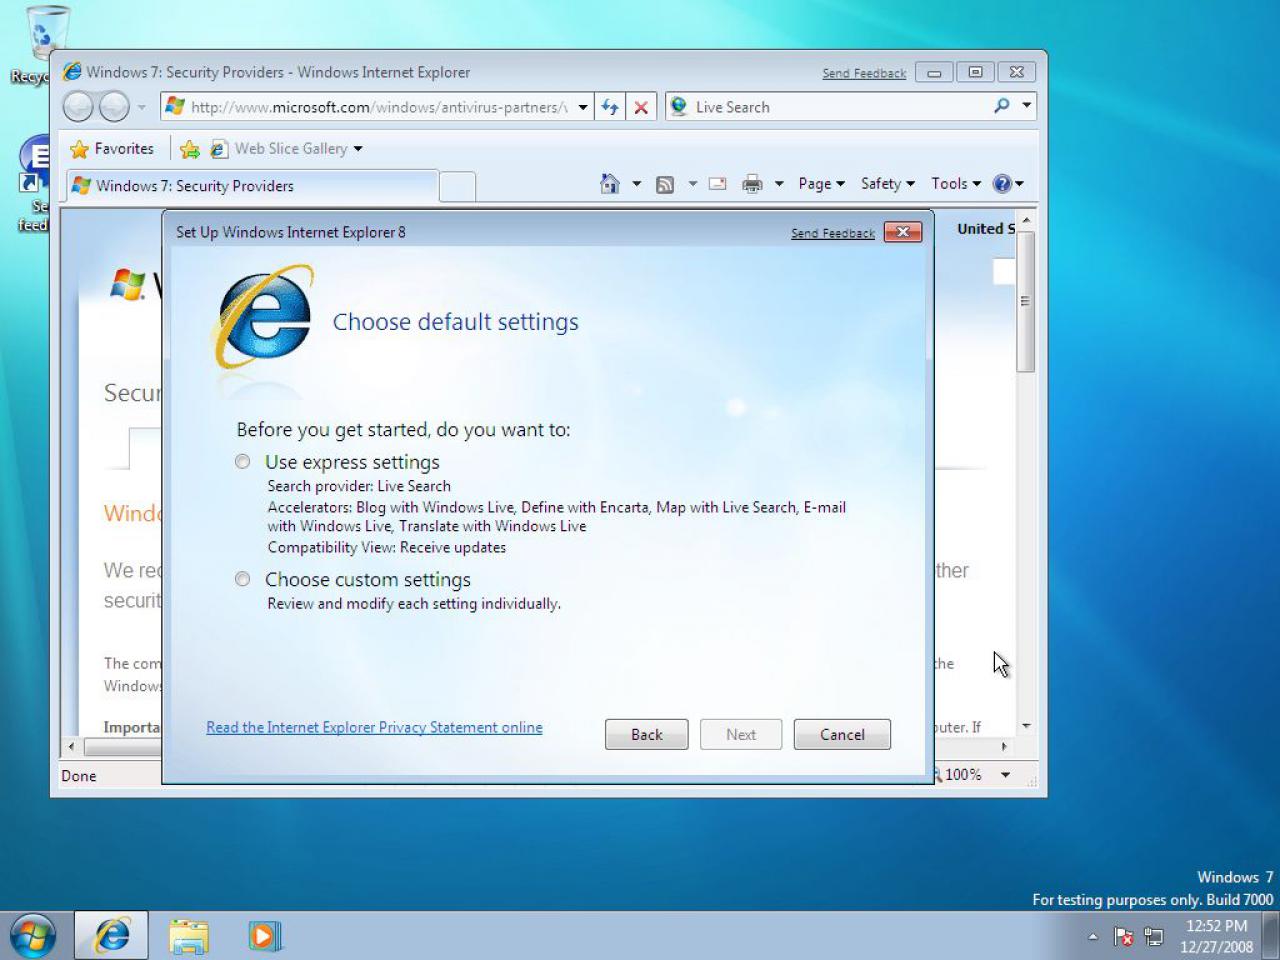Click Send Feedback link in setup dialog
The width and height of the screenshot is (1280, 960).
click(833, 233)
